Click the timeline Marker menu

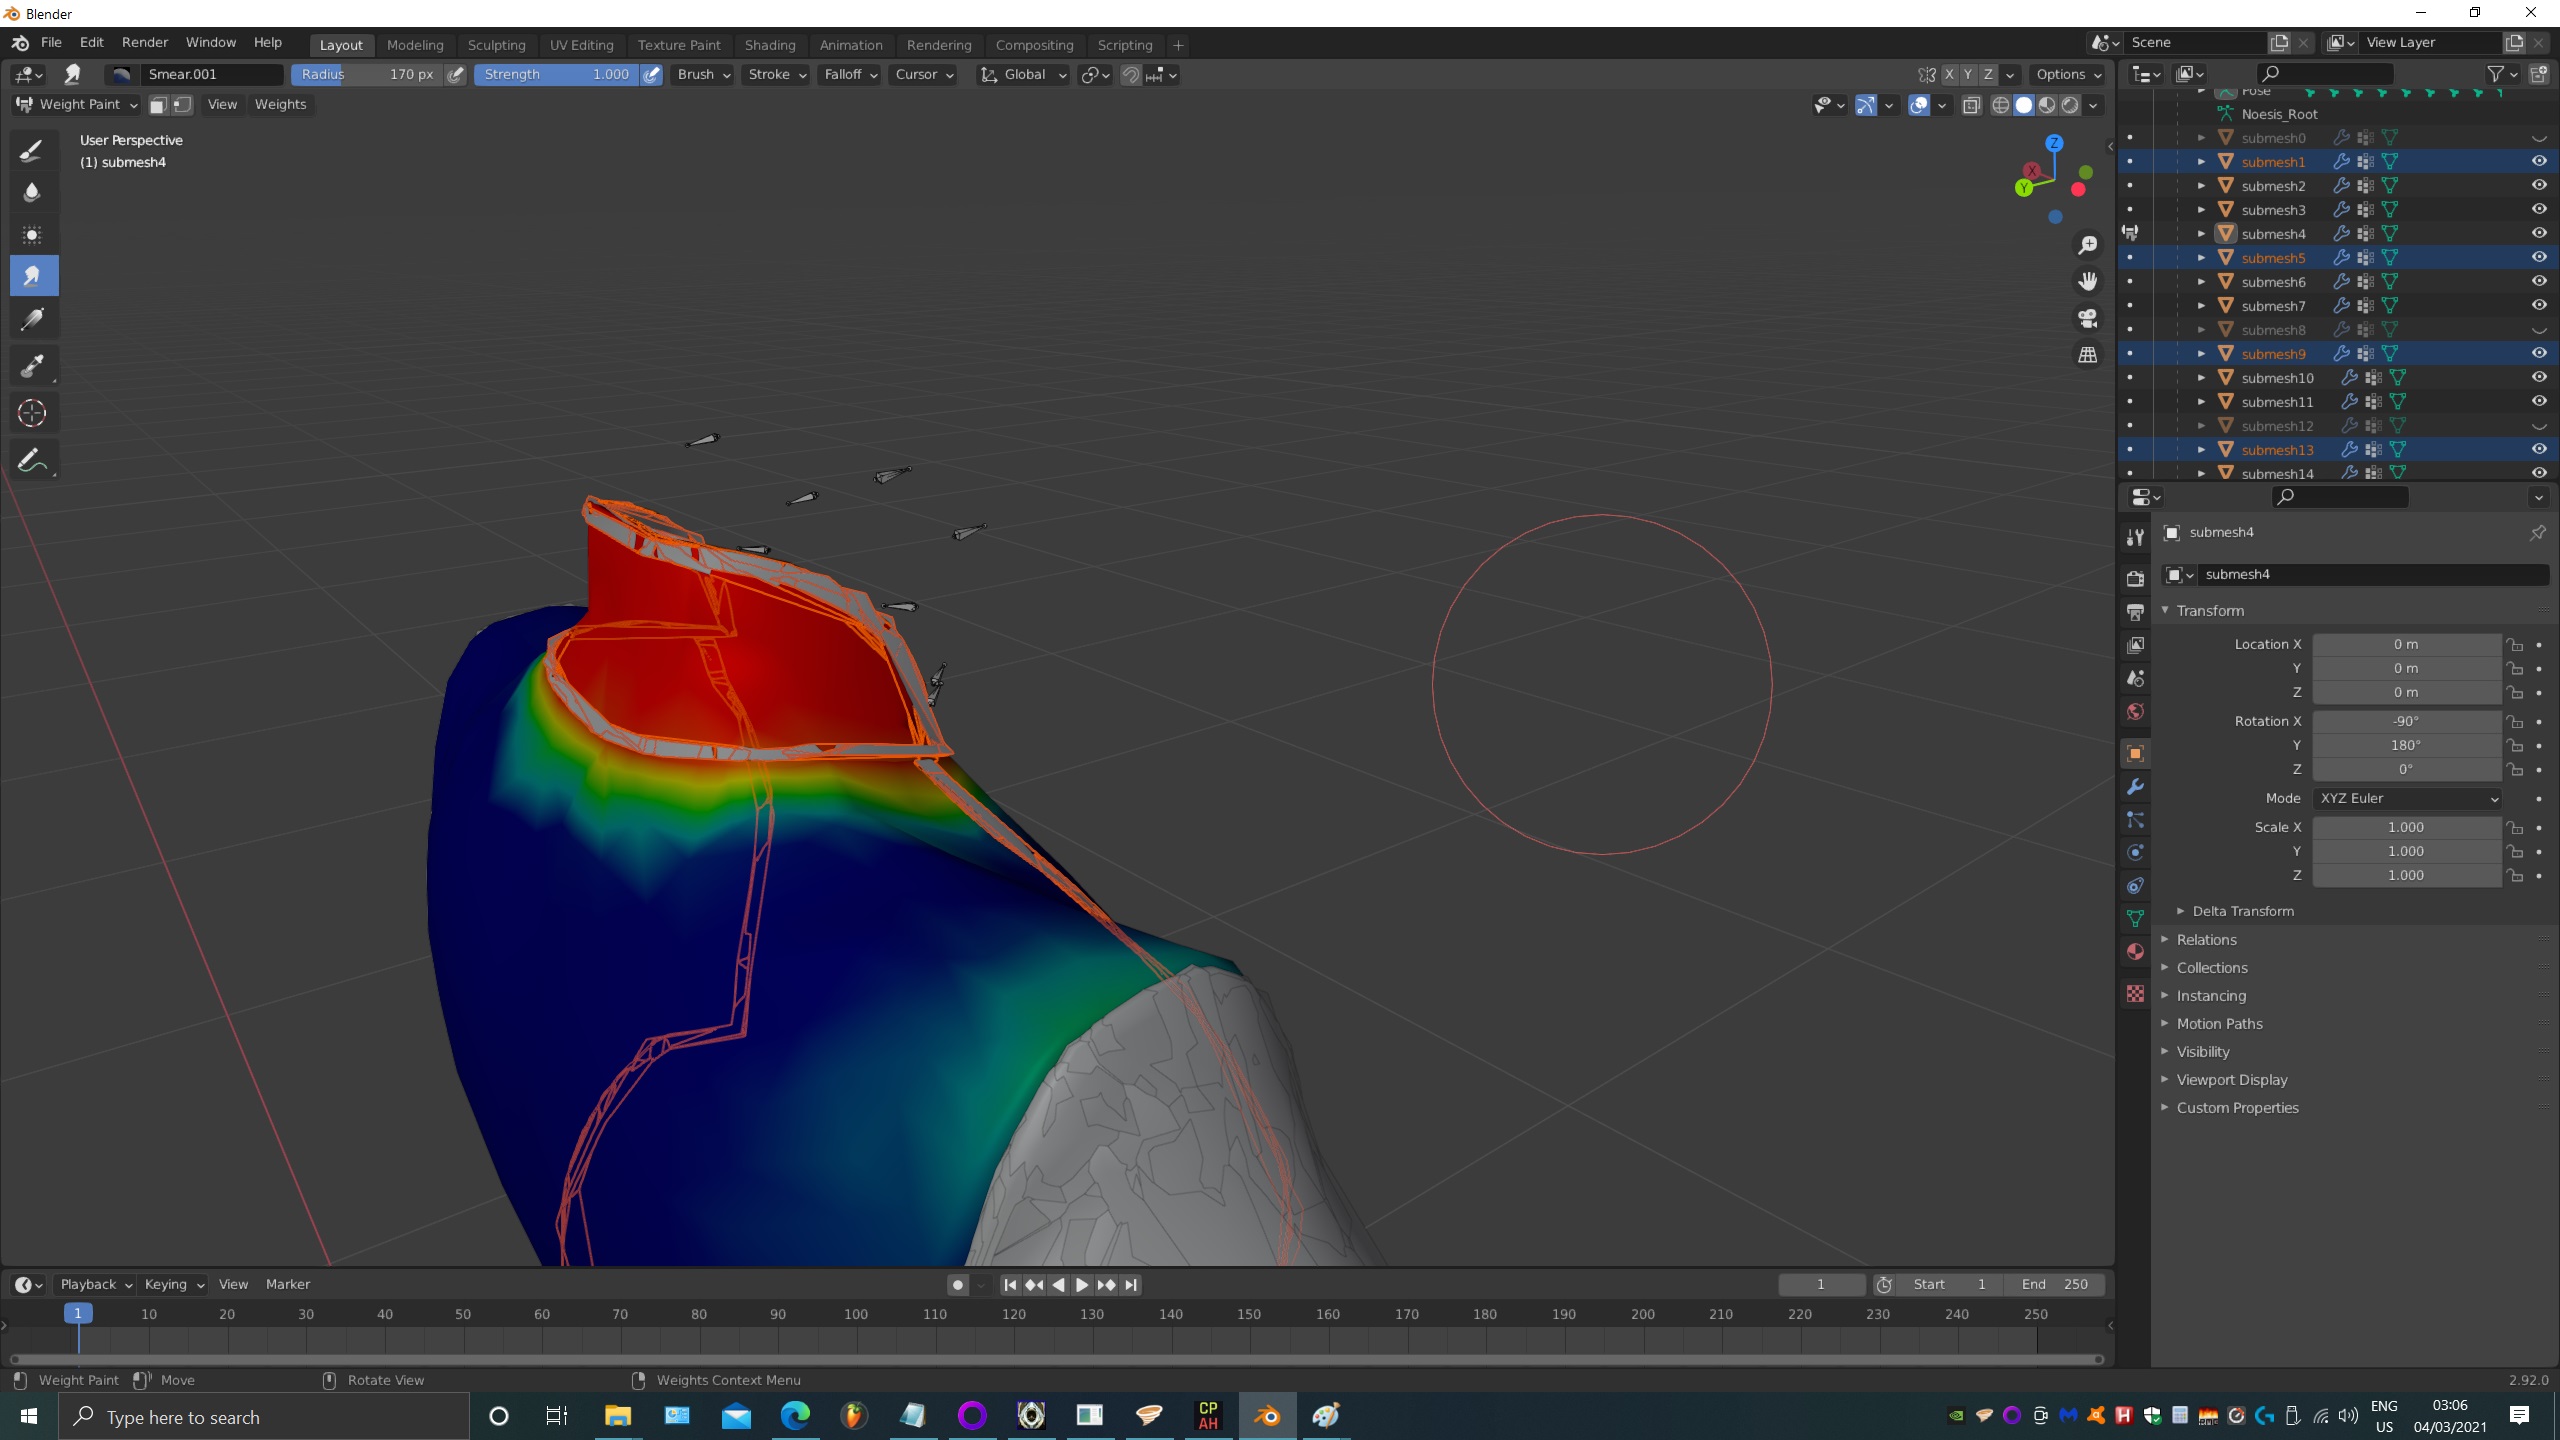(288, 1284)
